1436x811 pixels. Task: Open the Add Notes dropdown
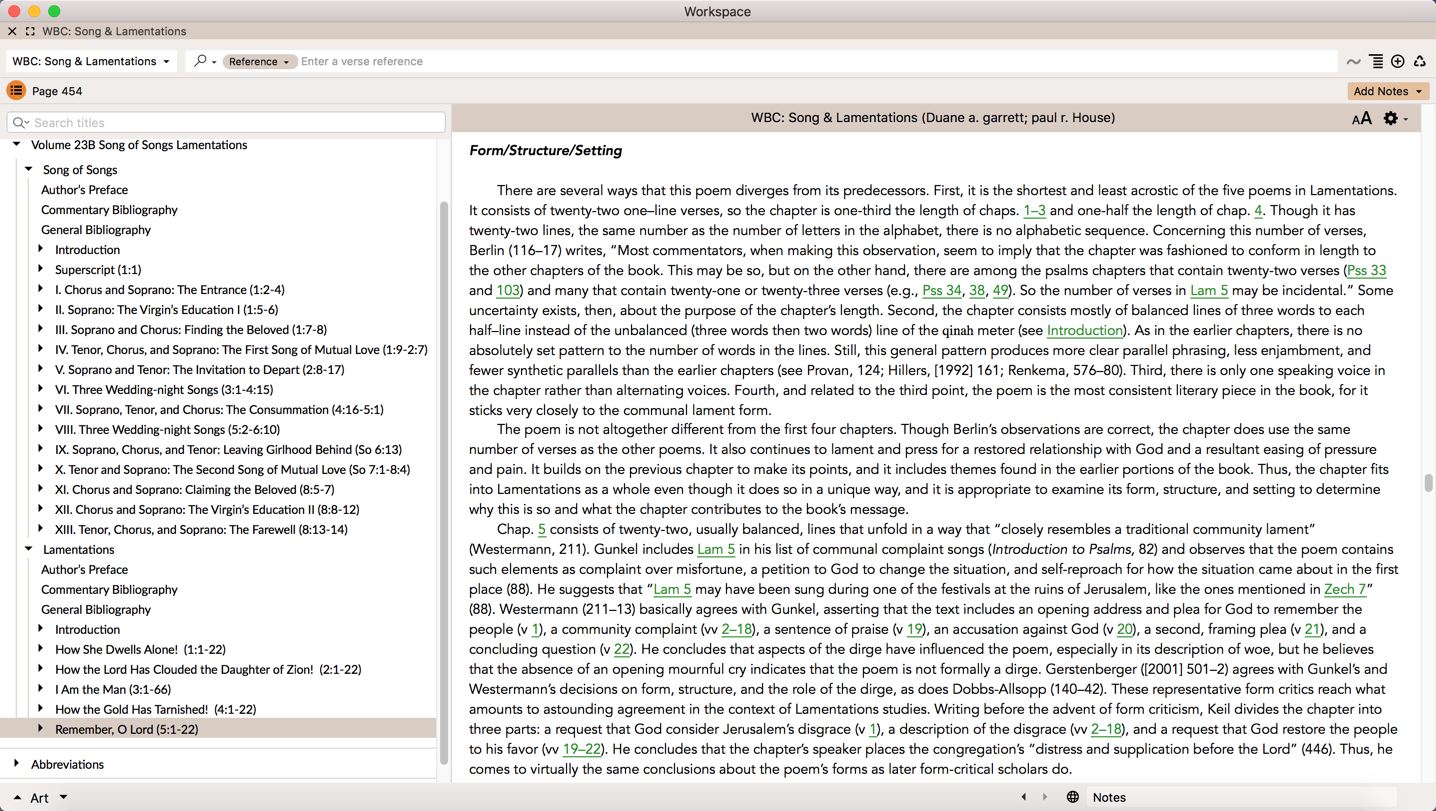pos(1387,91)
